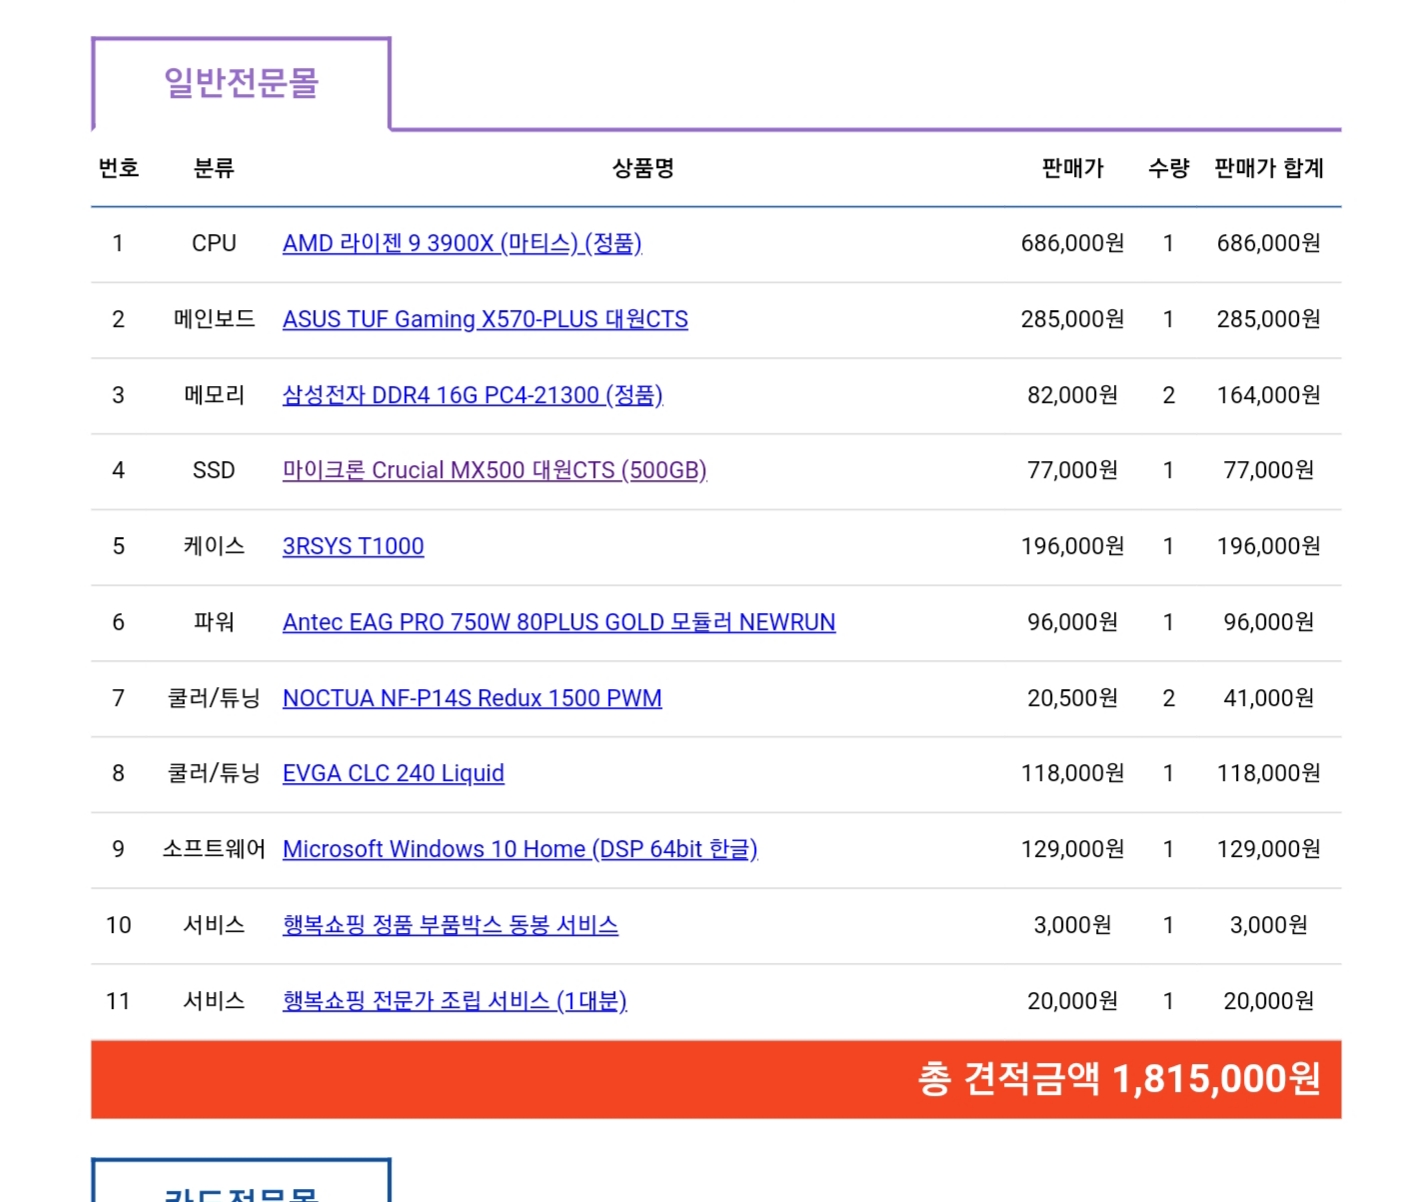The width and height of the screenshot is (1422, 1202).
Task: Click the 총 견적금액 total bar
Action: (716, 1079)
